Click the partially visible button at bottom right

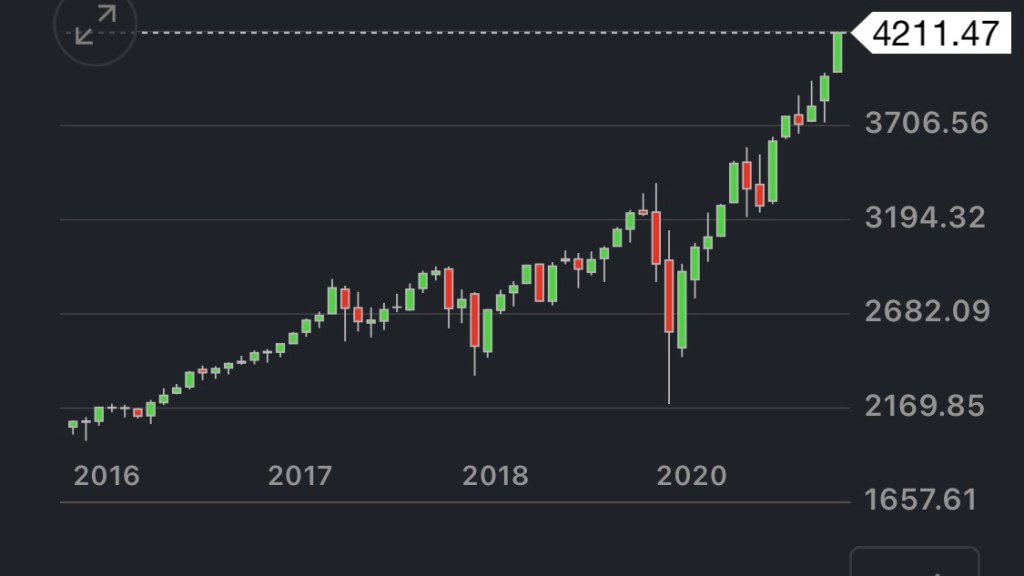[x=914, y=561]
